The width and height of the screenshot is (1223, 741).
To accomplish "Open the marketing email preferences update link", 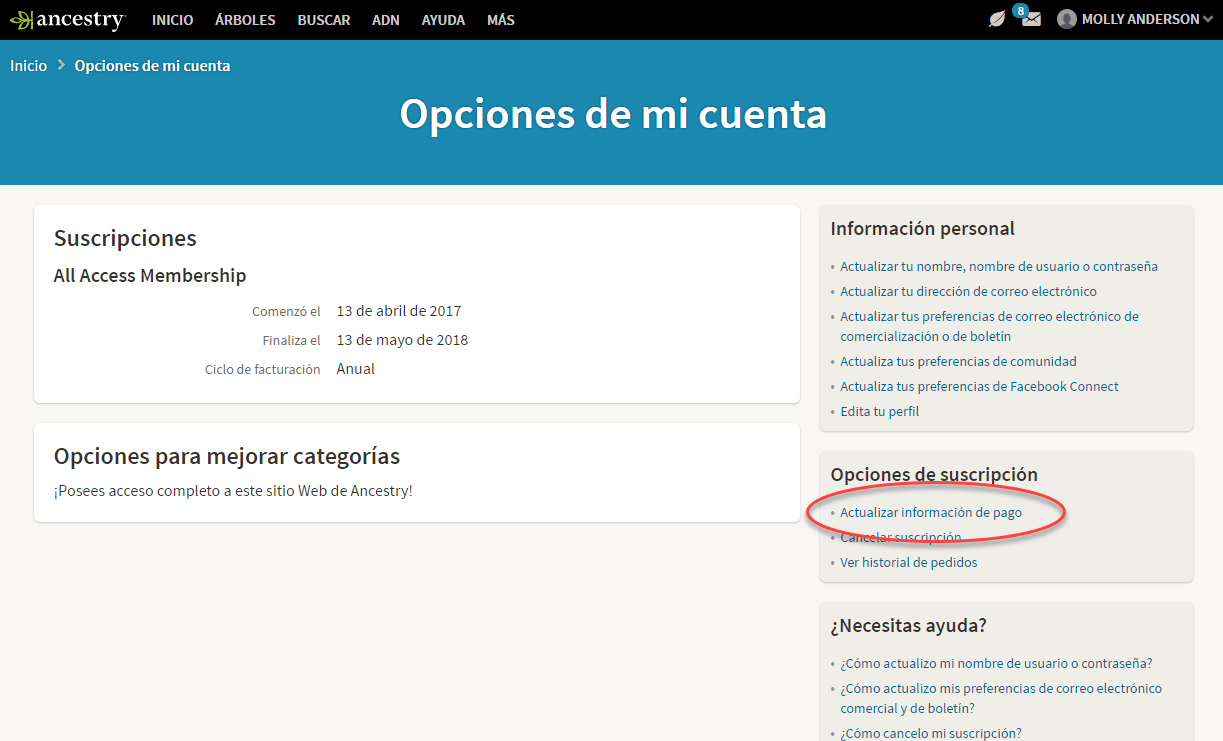I will click(989, 327).
